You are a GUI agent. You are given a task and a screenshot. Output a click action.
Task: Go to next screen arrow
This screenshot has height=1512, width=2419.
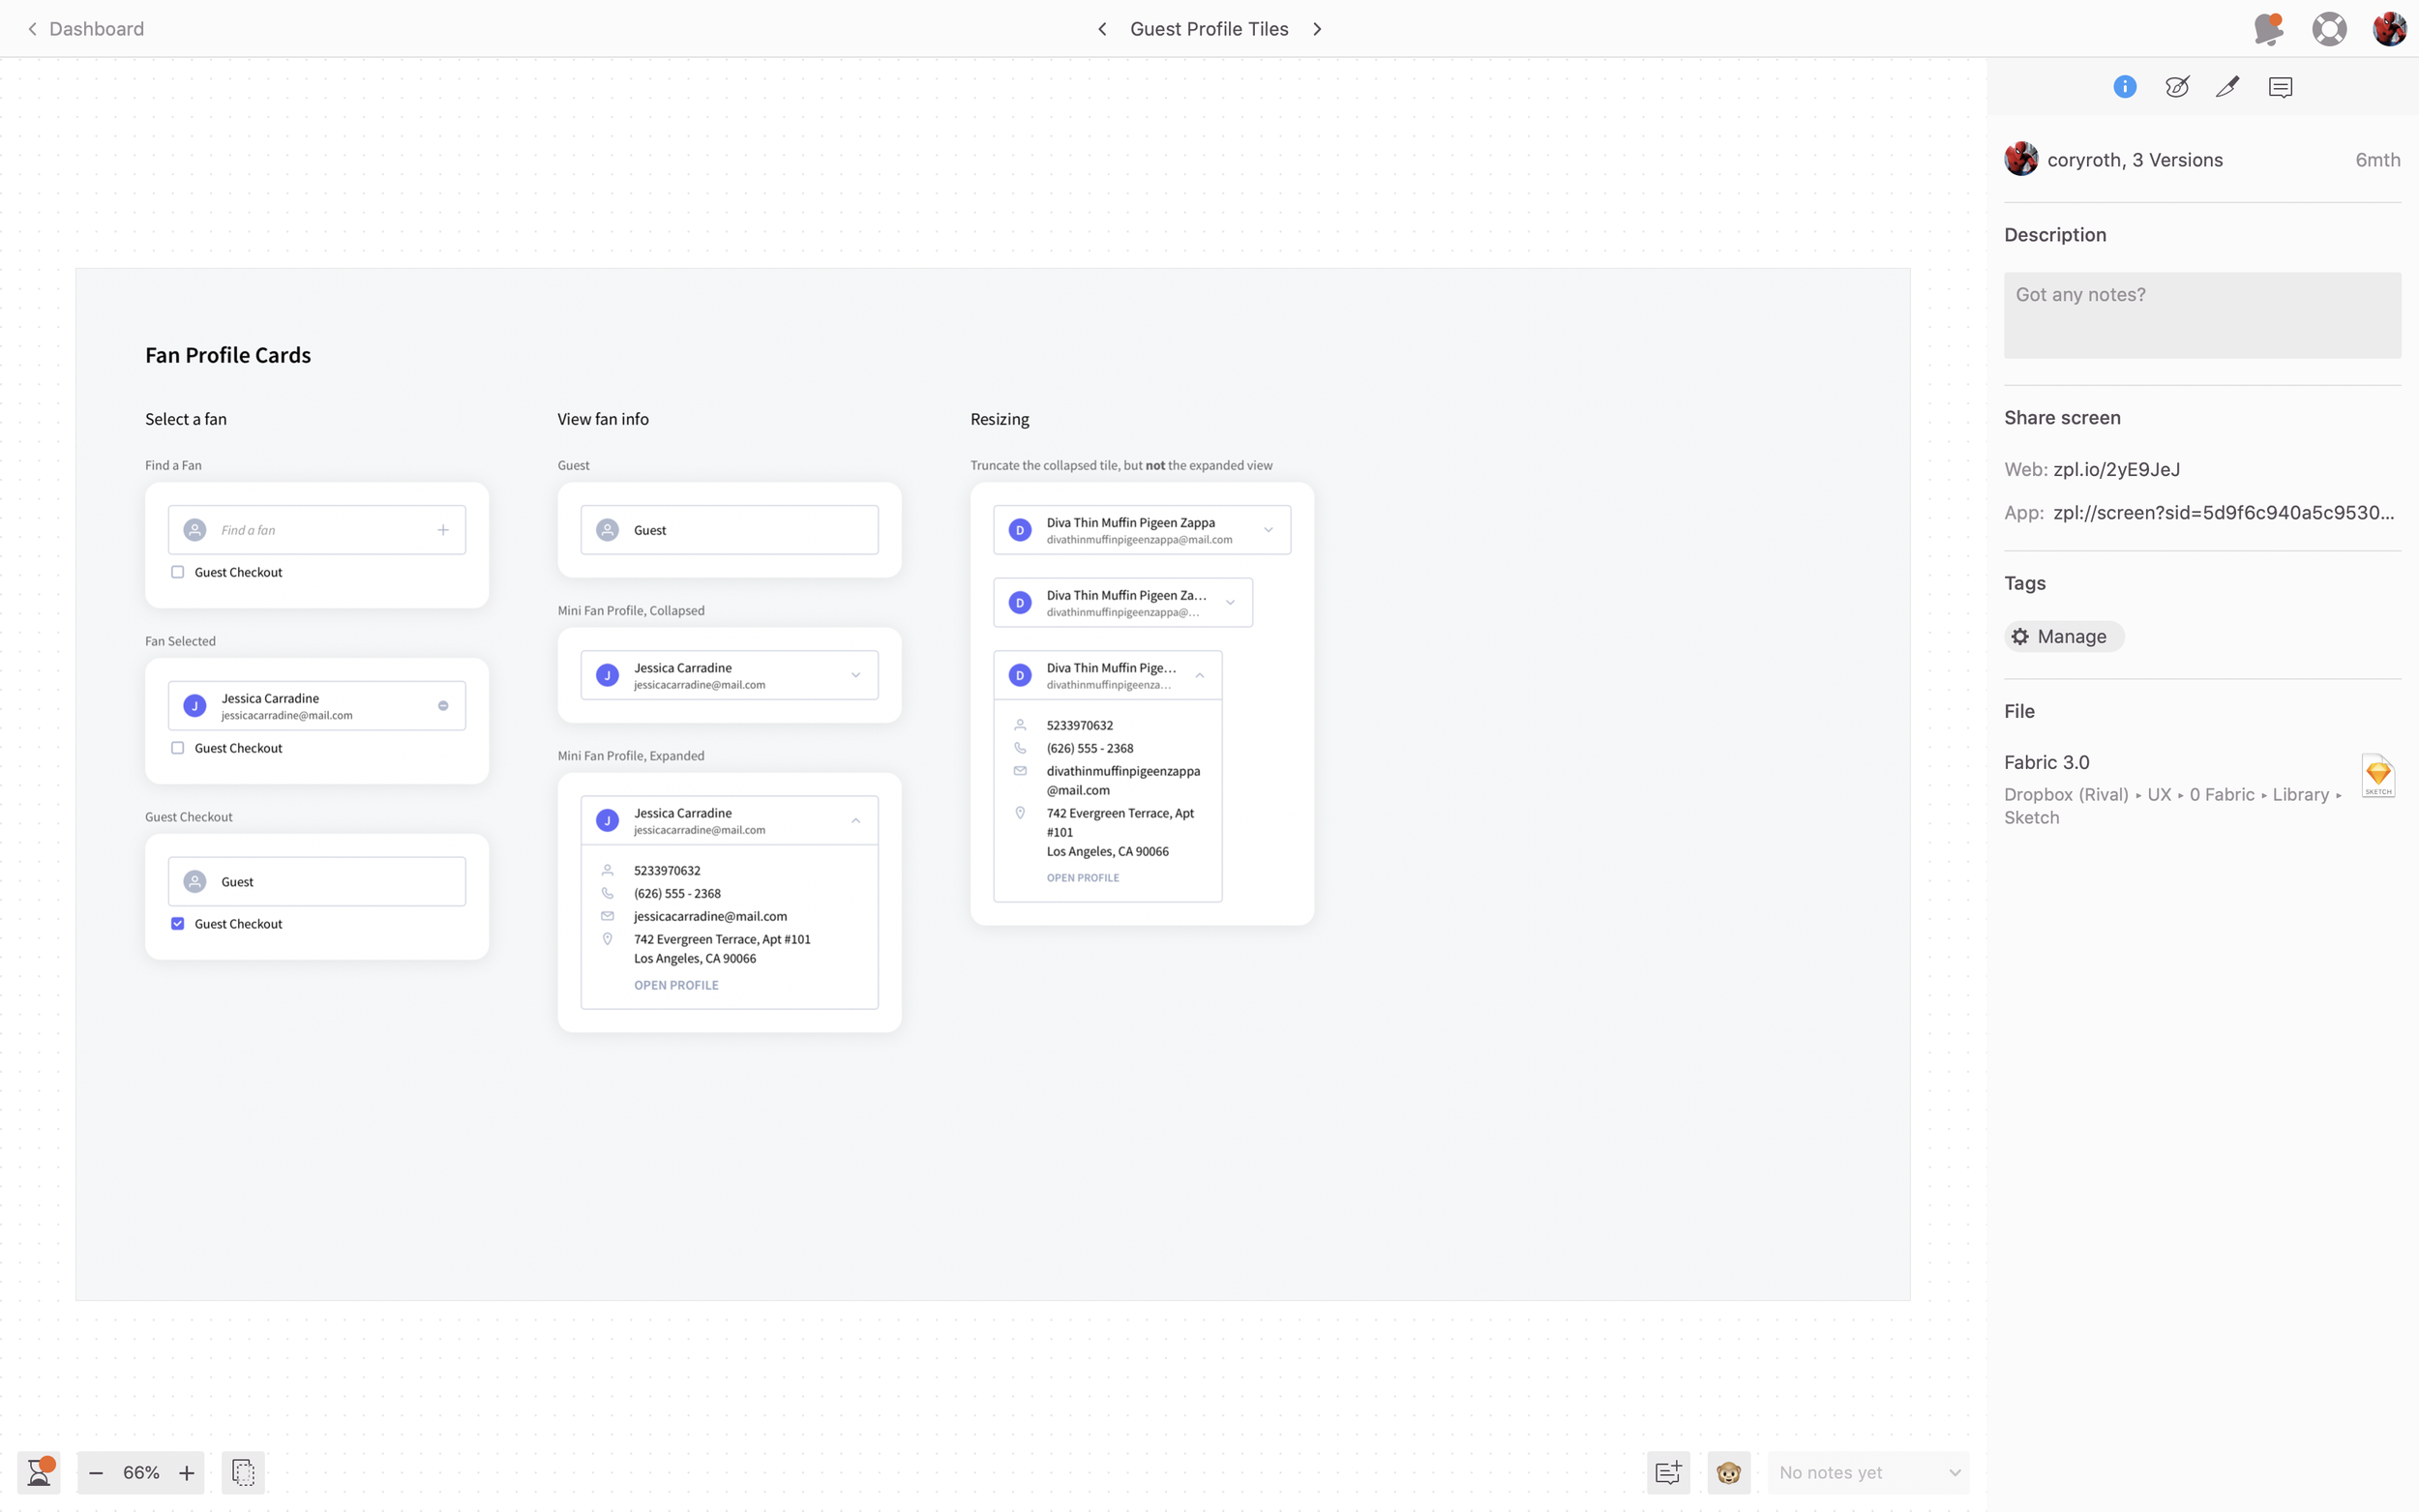coord(1317,29)
